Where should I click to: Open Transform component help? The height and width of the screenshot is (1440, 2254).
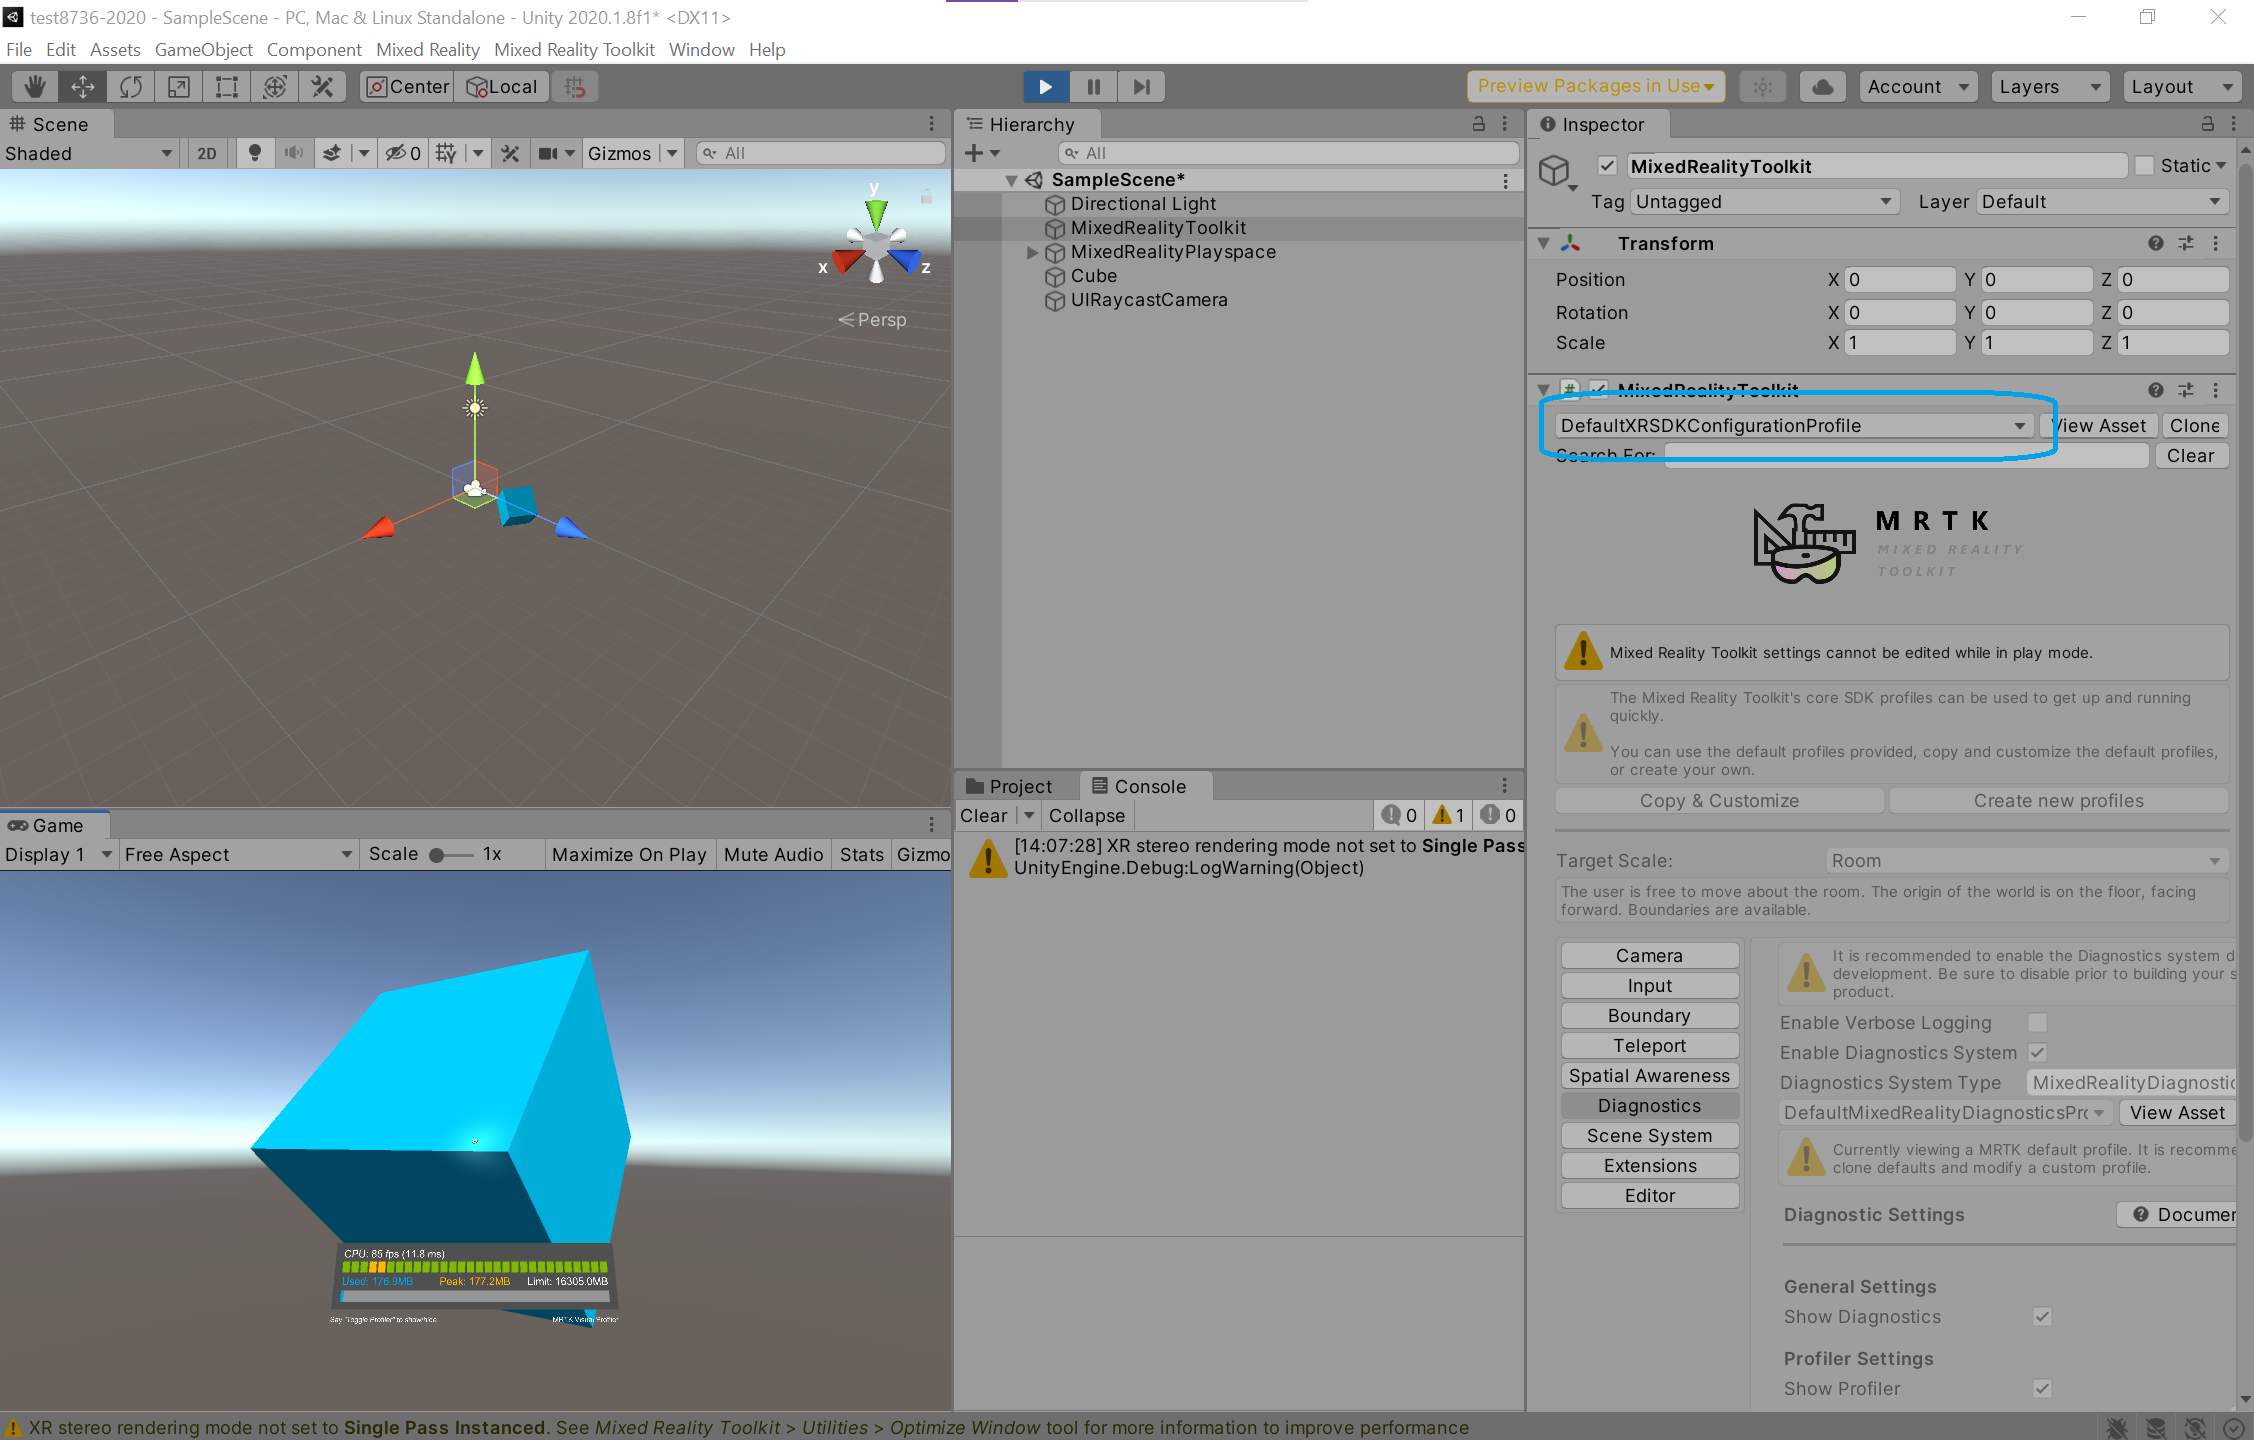click(2156, 243)
